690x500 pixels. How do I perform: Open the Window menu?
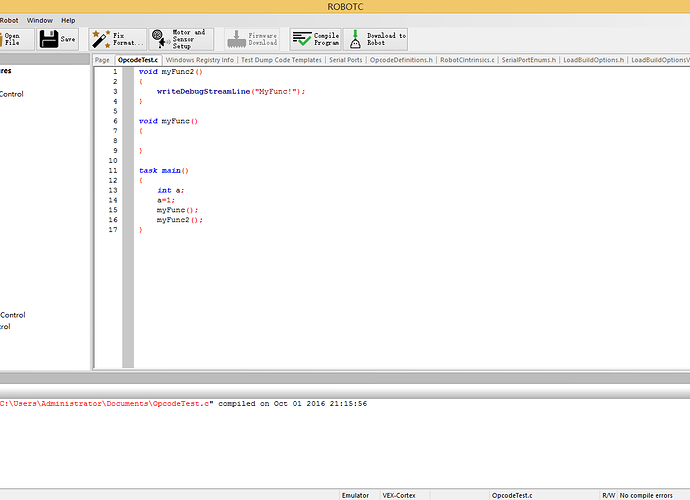pyautogui.click(x=40, y=20)
